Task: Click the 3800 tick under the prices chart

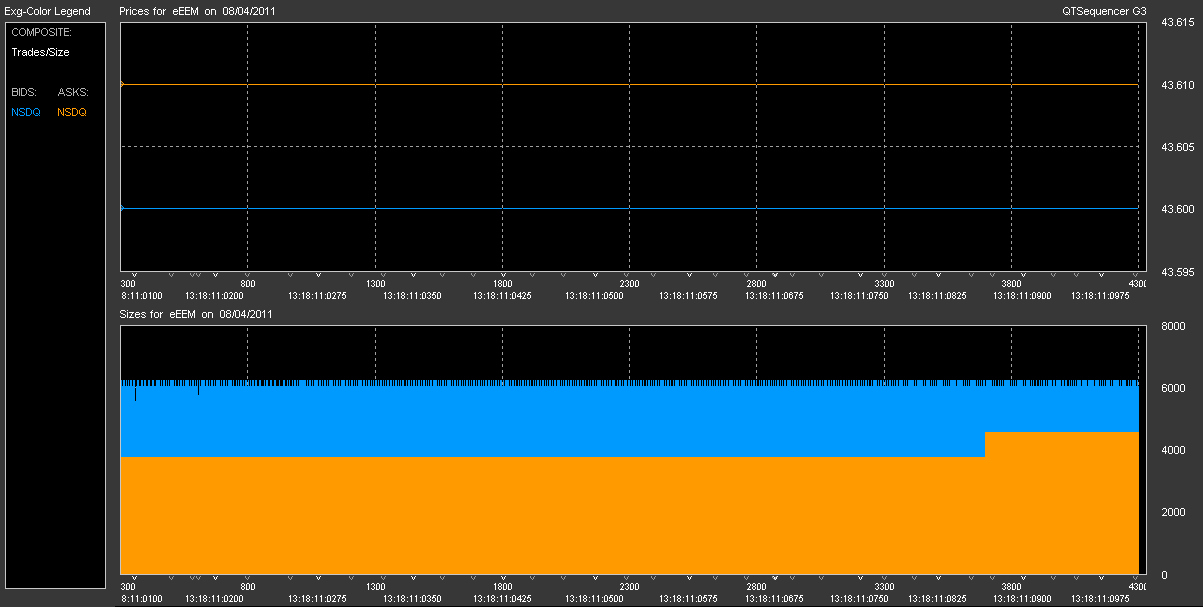Action: click(x=1011, y=283)
